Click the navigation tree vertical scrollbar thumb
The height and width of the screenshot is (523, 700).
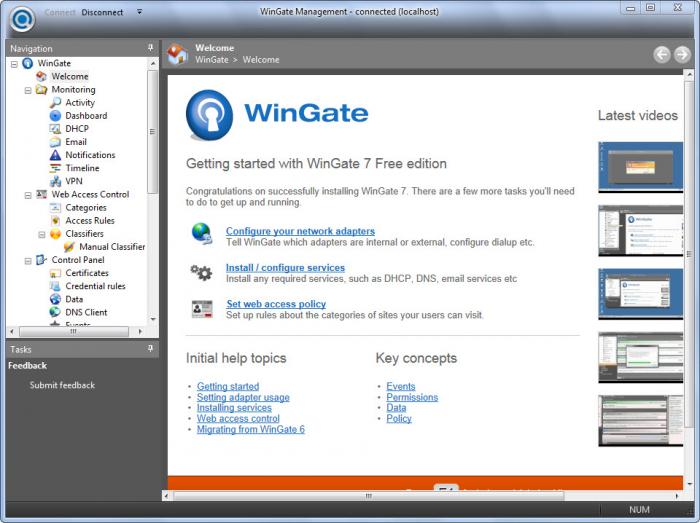153,132
